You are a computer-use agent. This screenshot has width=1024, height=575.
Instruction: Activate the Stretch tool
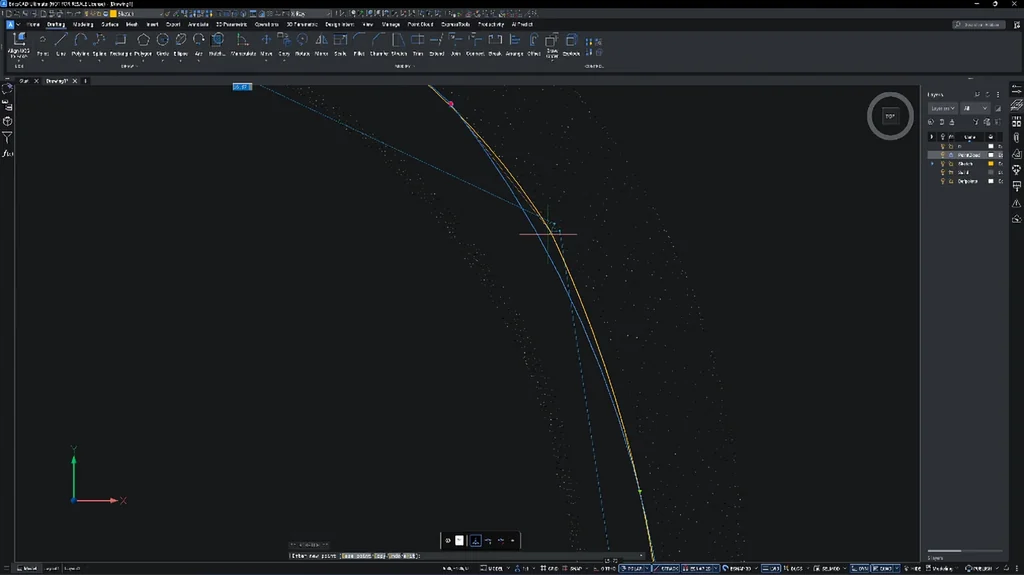(x=398, y=44)
